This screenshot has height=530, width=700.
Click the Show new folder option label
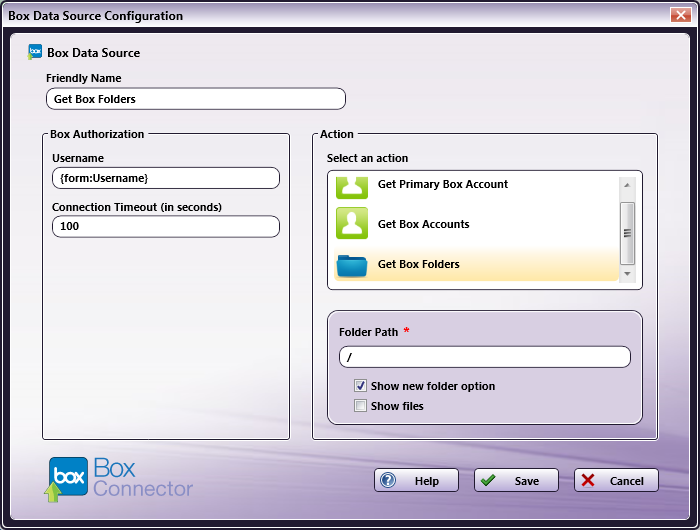pos(433,386)
